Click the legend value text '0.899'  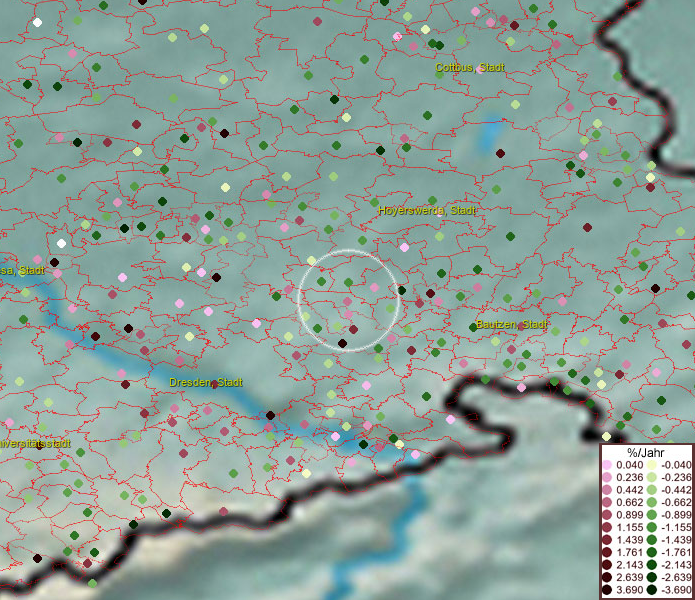(x=629, y=515)
